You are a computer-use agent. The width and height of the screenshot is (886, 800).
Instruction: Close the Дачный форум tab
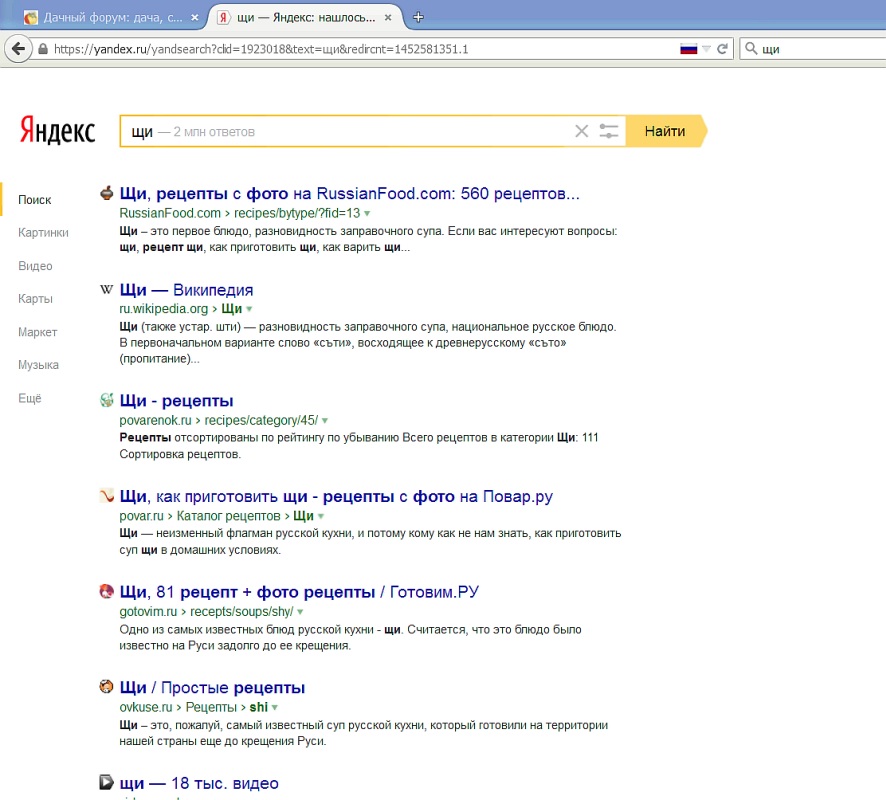click(195, 18)
